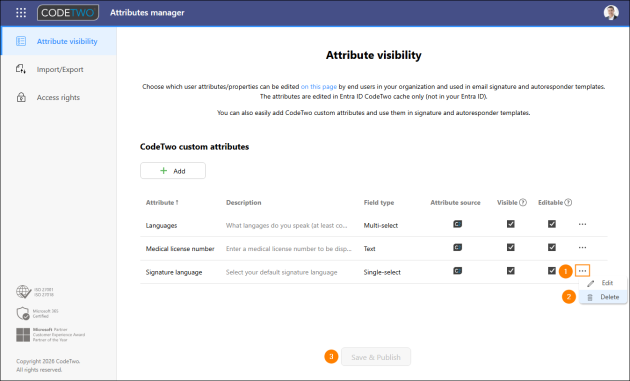Show help for the Visible column
The height and width of the screenshot is (381, 630).
(523, 203)
